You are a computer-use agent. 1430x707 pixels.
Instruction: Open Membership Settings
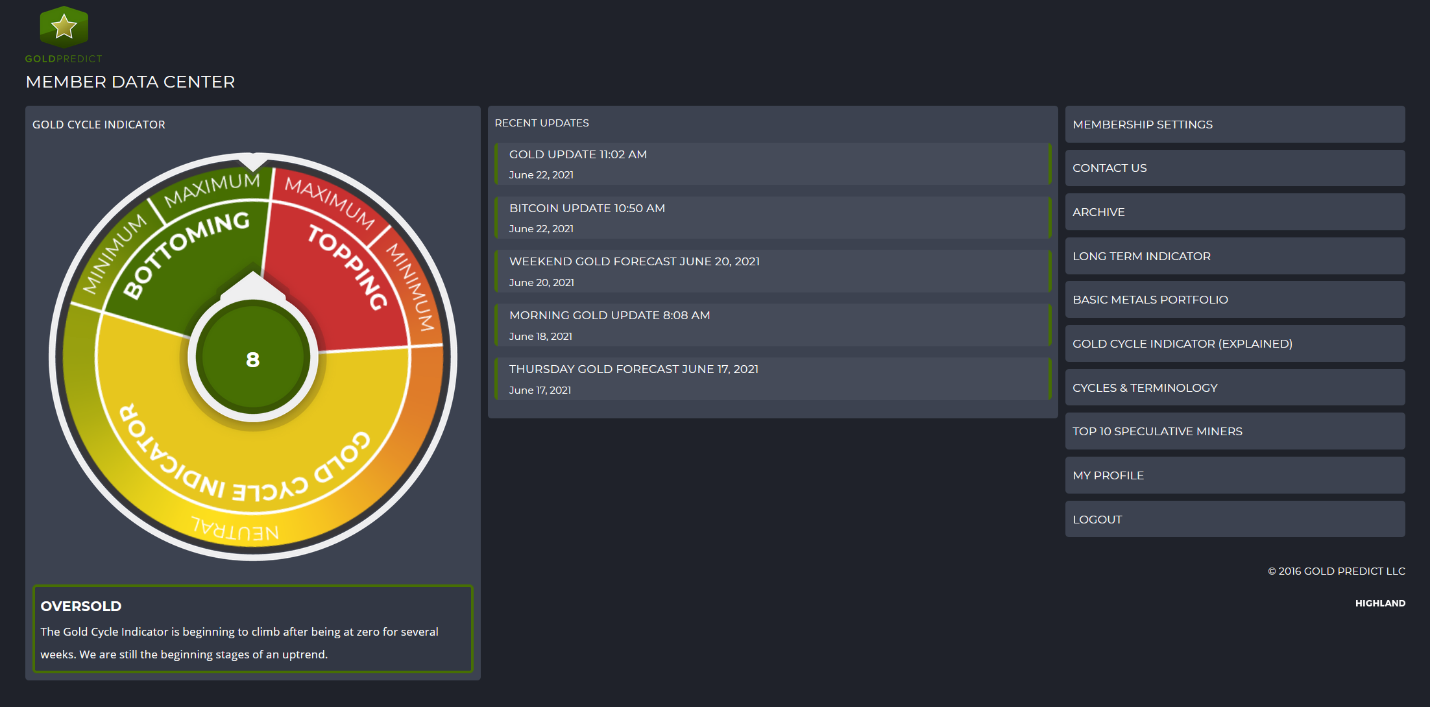tap(1142, 125)
